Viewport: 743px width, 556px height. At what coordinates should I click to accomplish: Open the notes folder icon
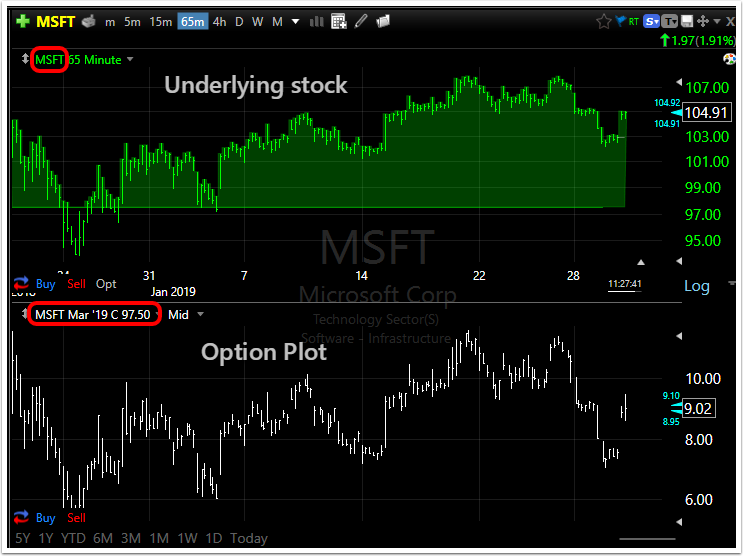click(383, 21)
